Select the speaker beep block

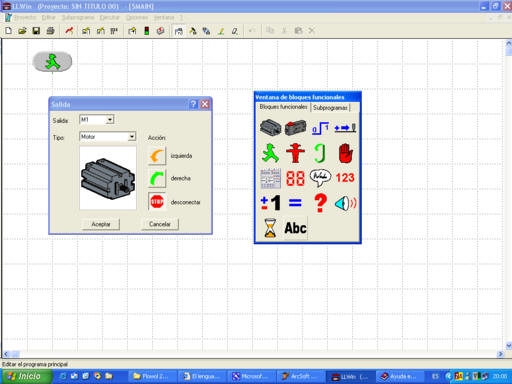point(346,203)
